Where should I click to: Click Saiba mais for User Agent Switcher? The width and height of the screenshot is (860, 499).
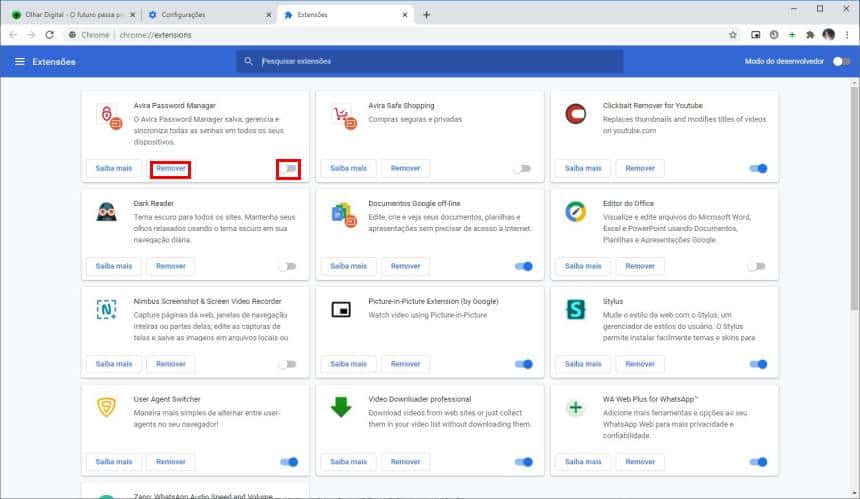tap(114, 462)
